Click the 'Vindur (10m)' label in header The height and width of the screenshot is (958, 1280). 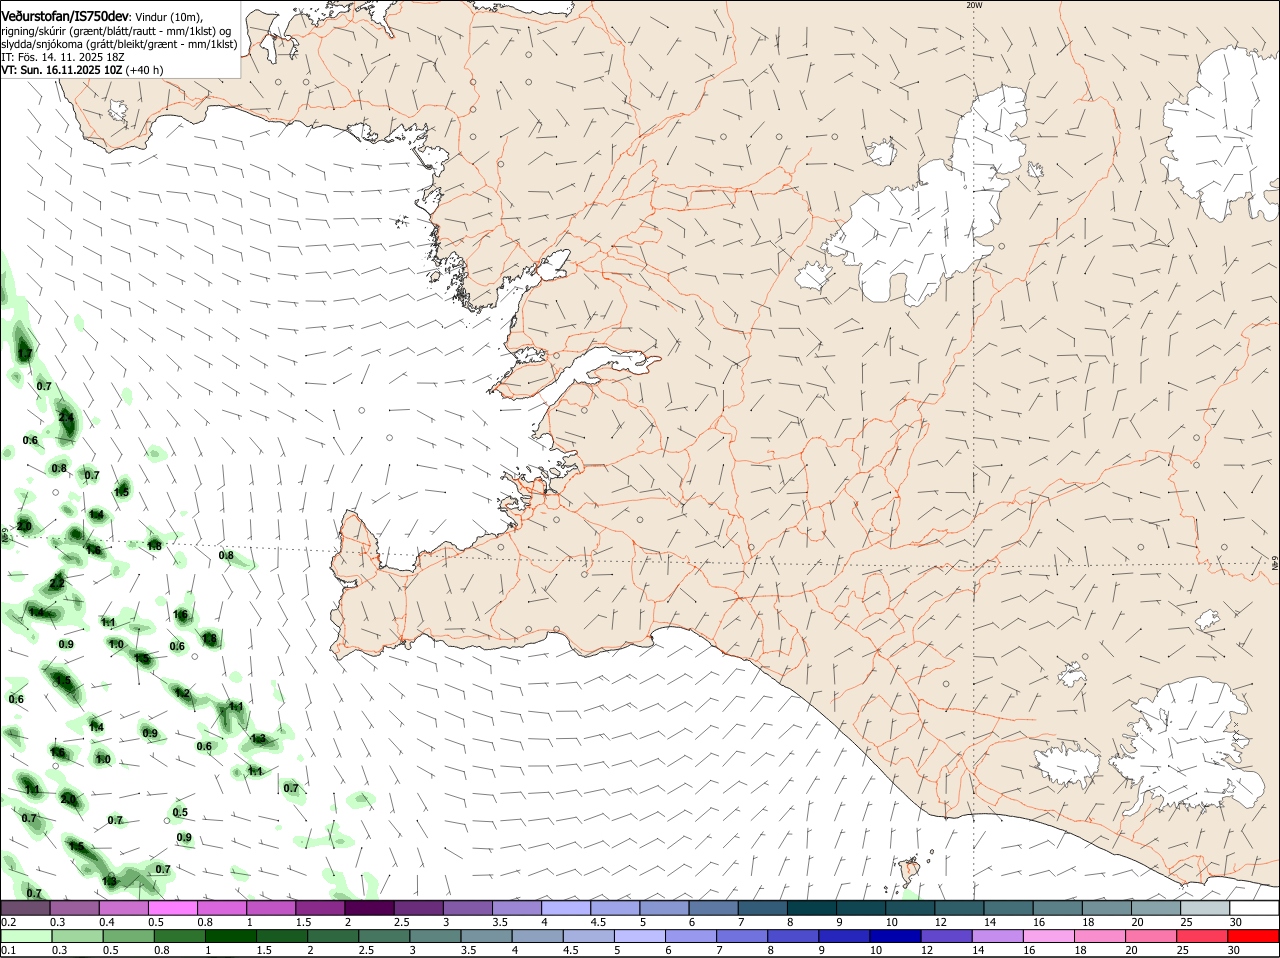[x=168, y=17]
